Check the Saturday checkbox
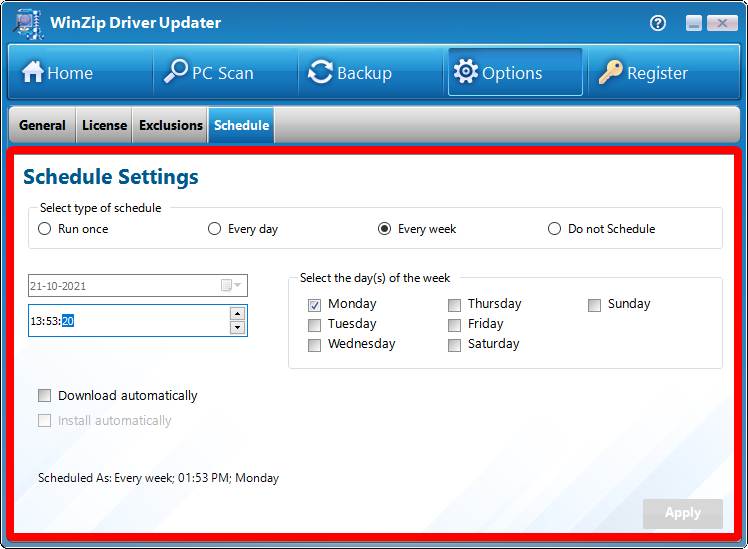This screenshot has width=748, height=549. [454, 345]
